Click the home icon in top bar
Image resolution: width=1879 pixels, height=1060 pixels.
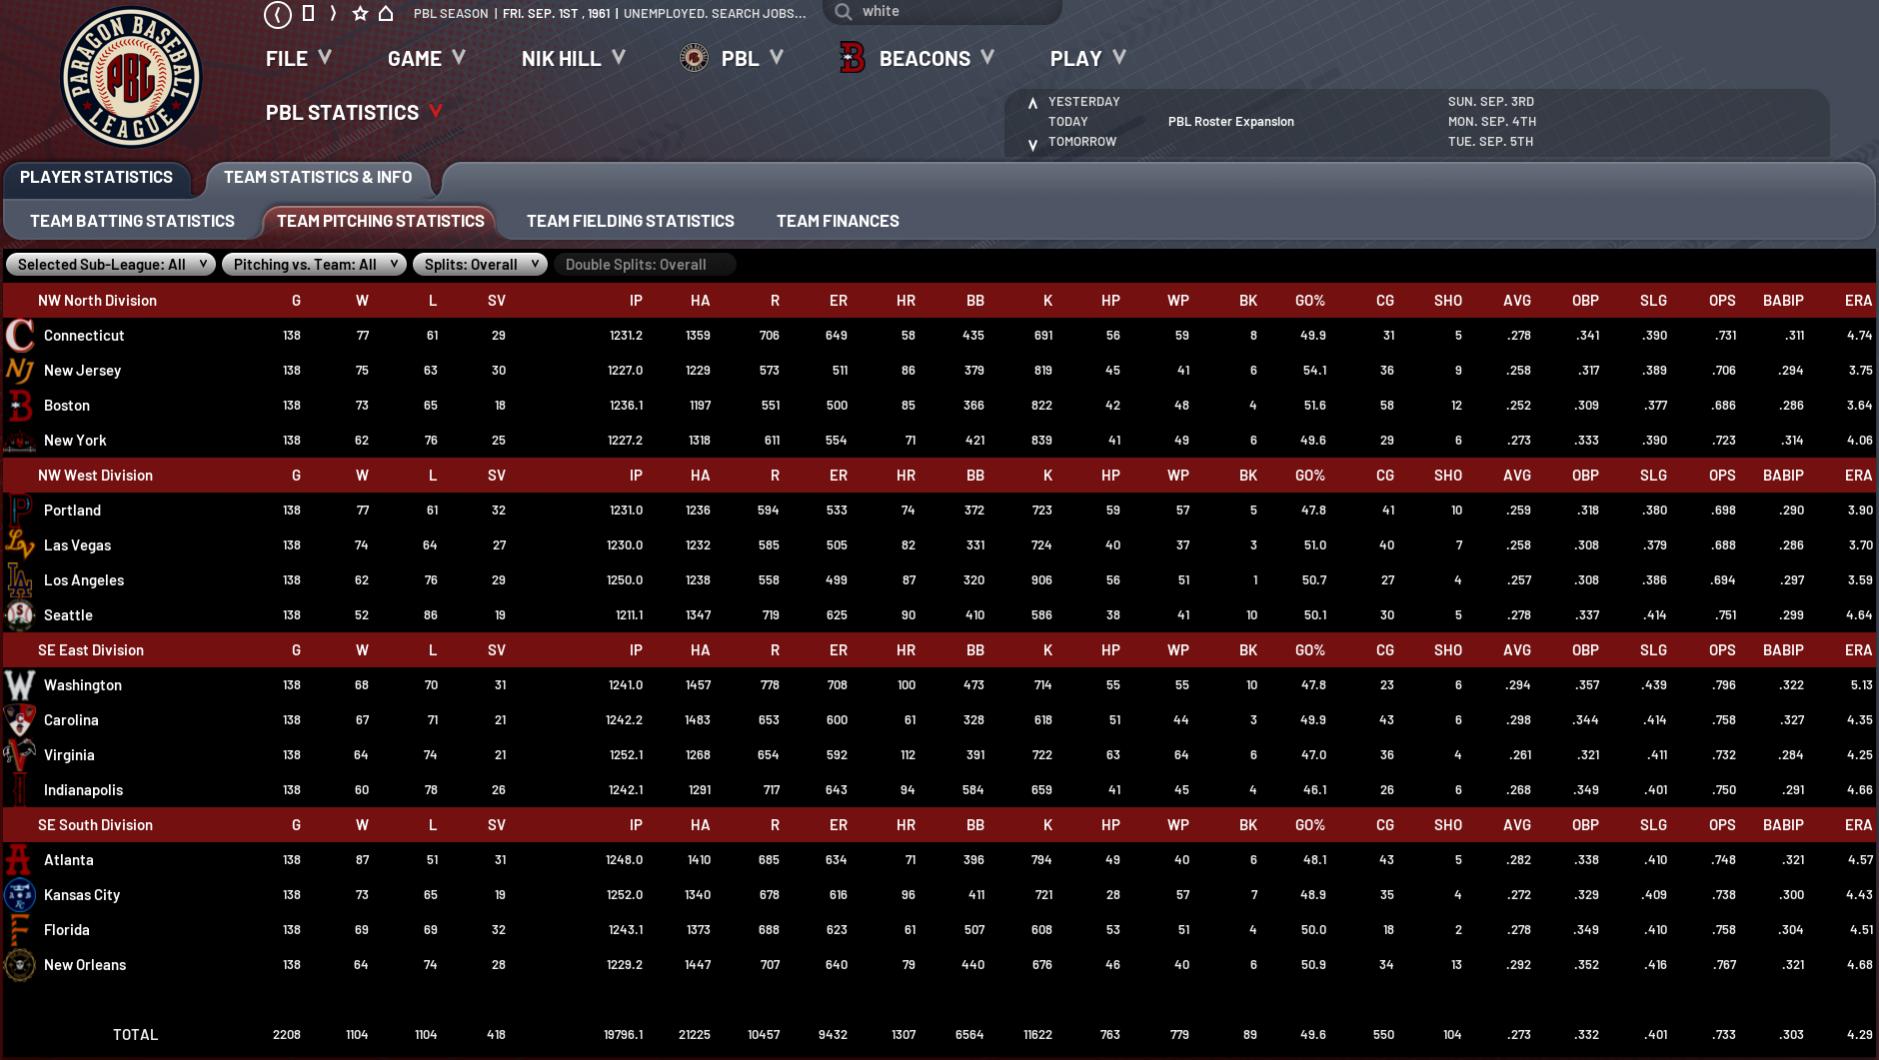(386, 14)
